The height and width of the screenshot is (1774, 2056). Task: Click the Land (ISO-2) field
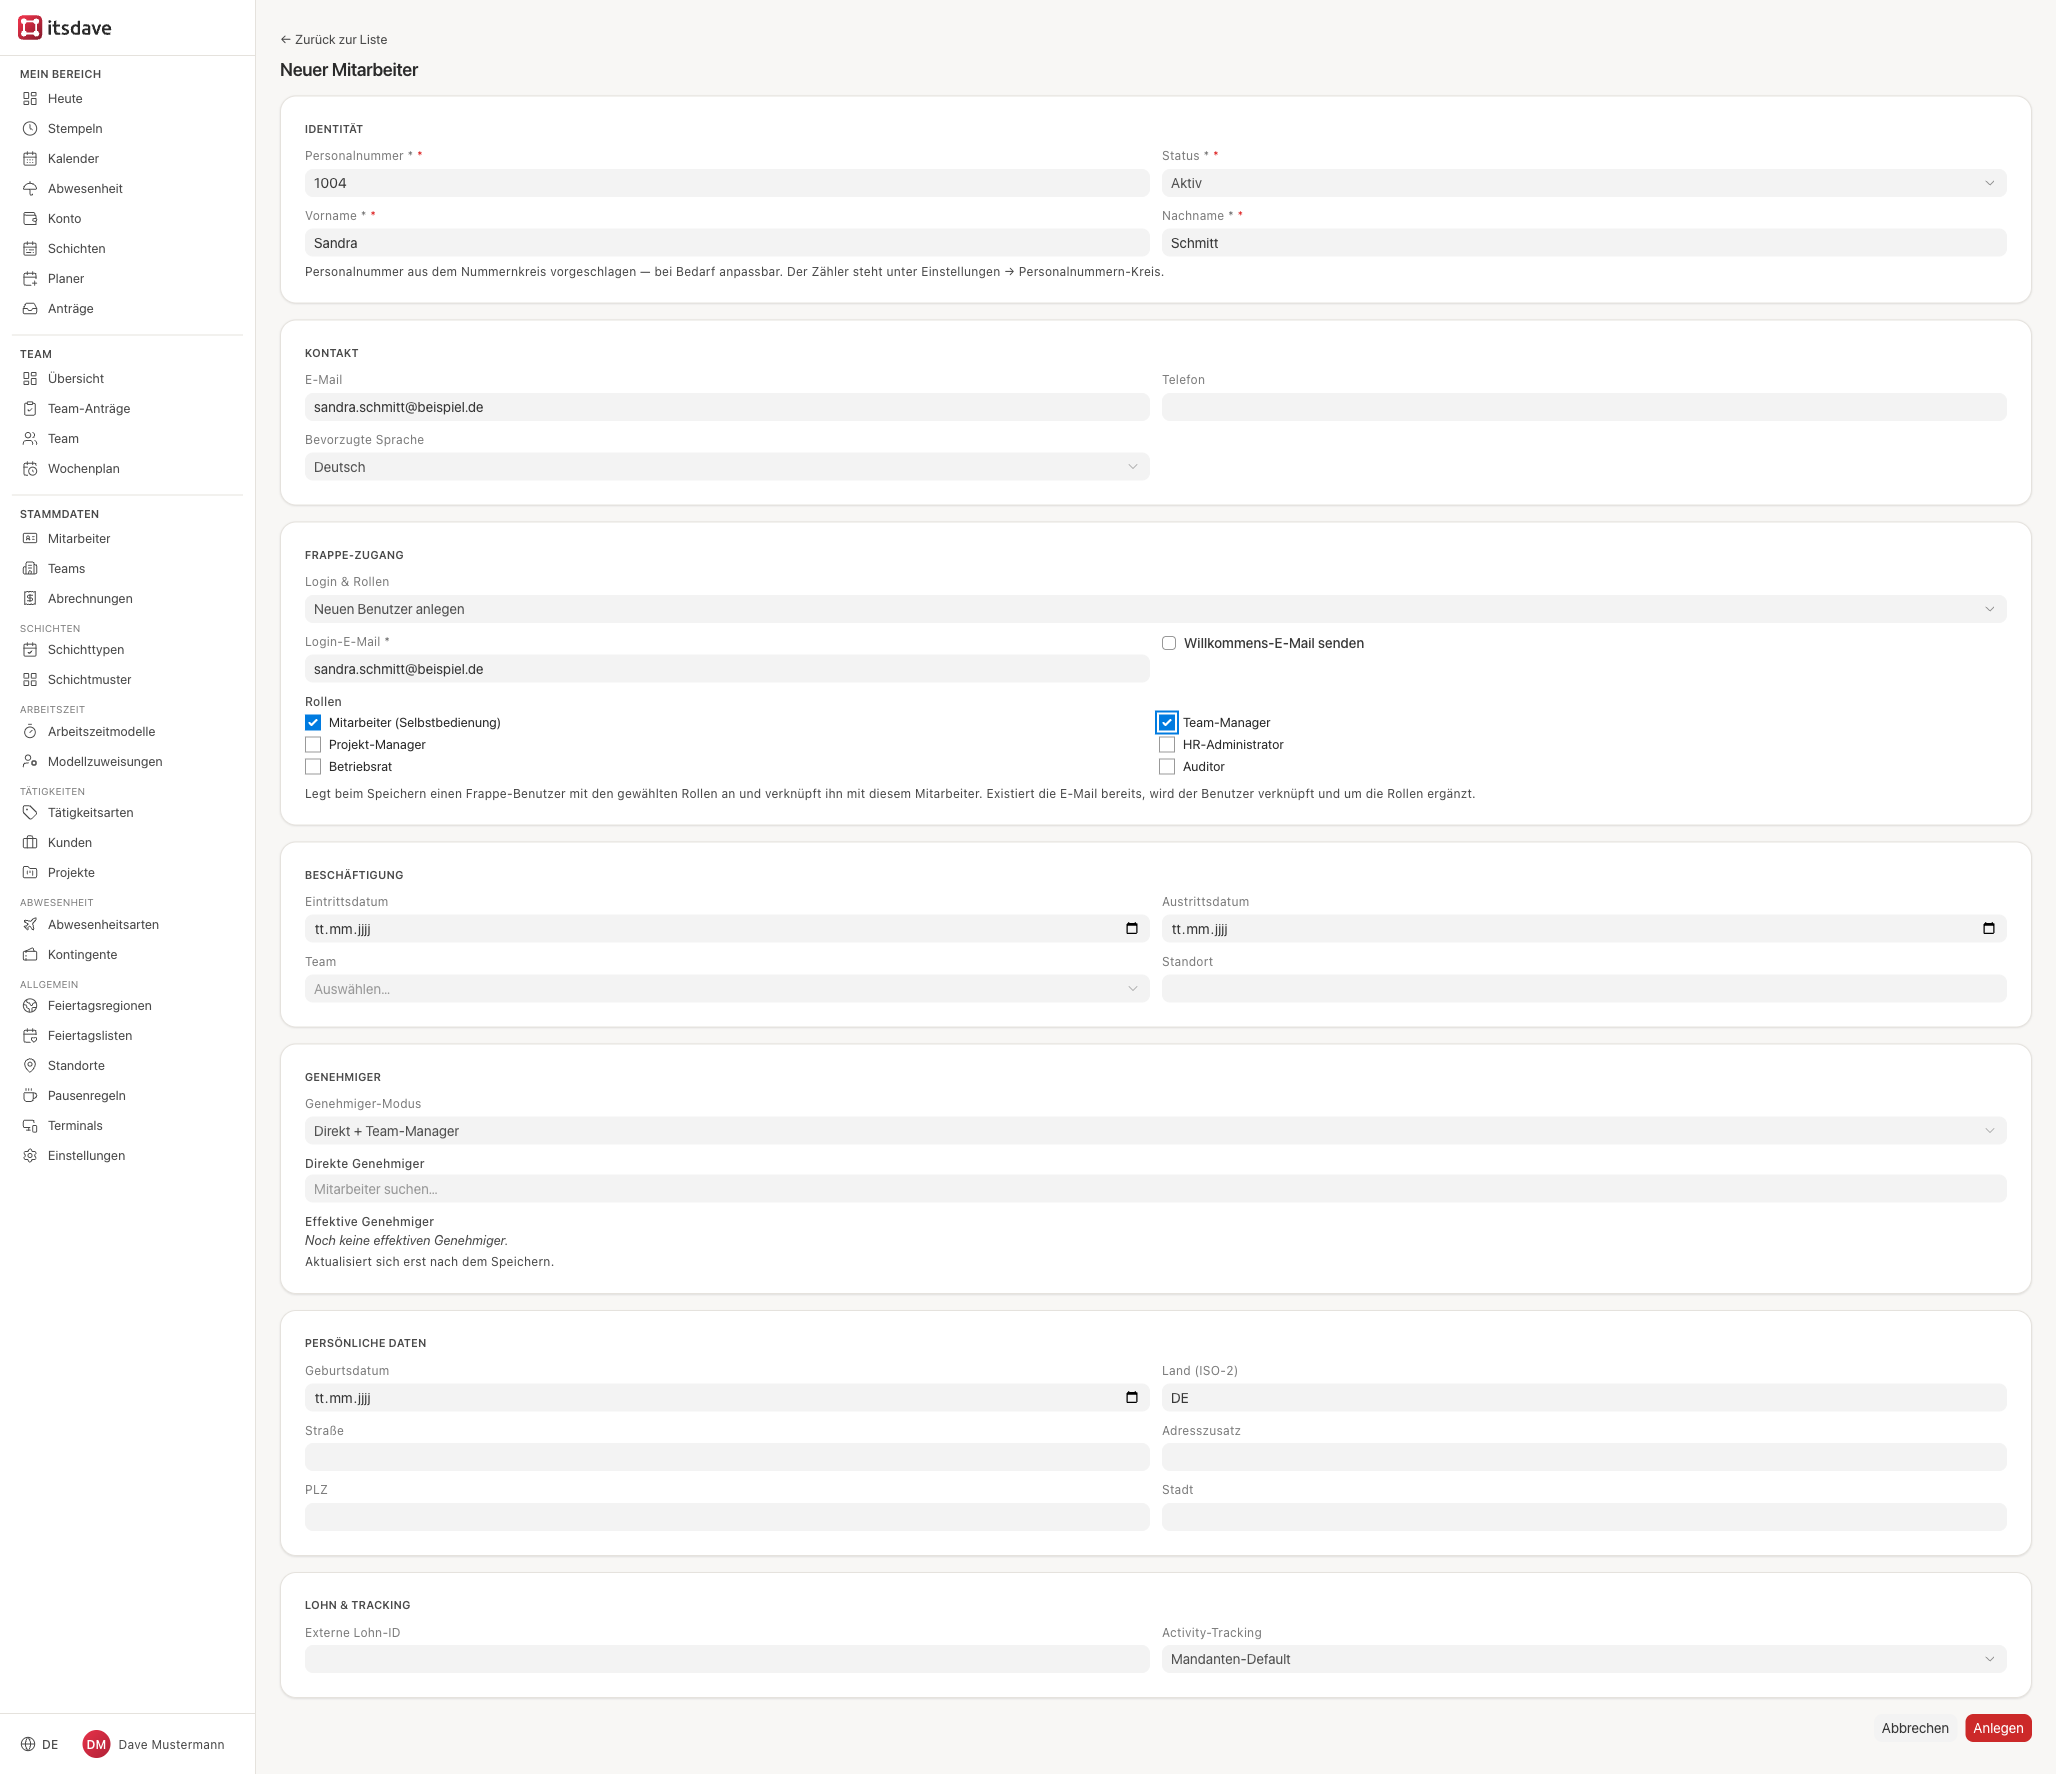pyautogui.click(x=1584, y=1398)
